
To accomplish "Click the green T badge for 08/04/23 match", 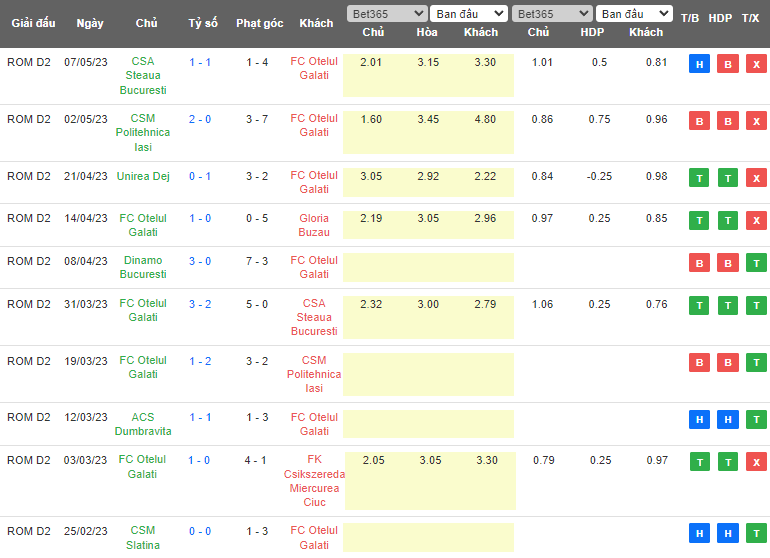I will pyautogui.click(x=755, y=263).
